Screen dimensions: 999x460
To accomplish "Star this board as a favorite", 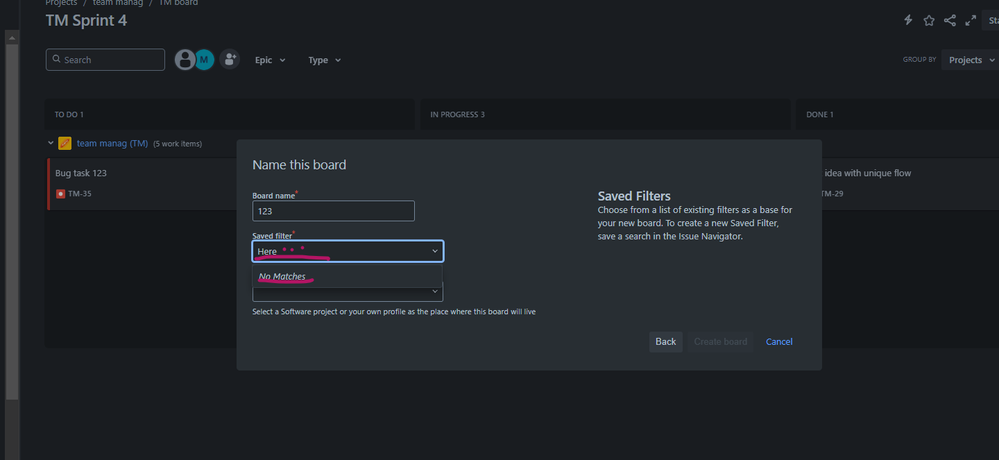I will tap(929, 20).
